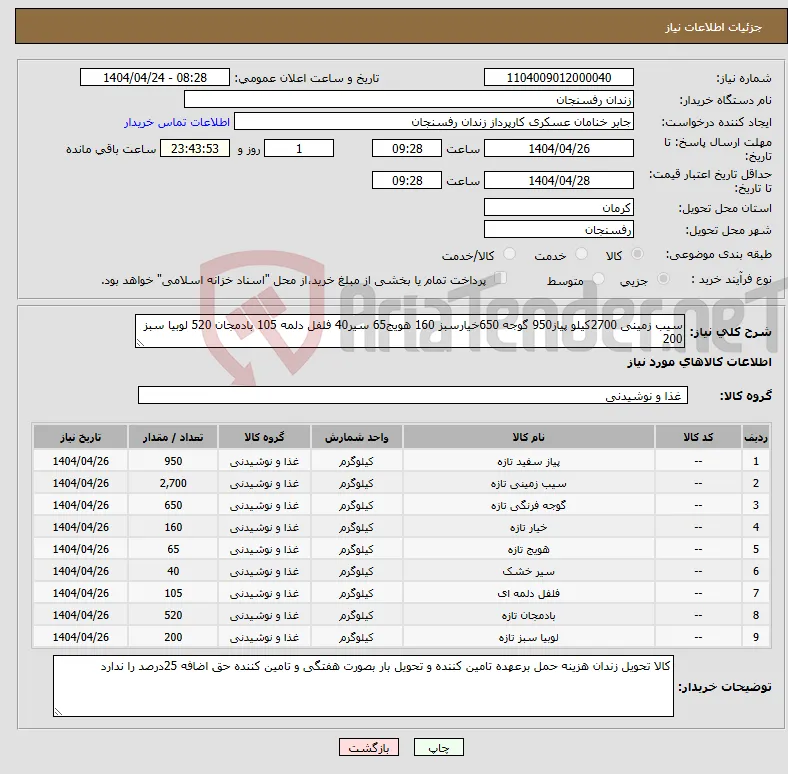788x774 pixels.
Task: Click quantity cell 2,700
Action: 173,483
